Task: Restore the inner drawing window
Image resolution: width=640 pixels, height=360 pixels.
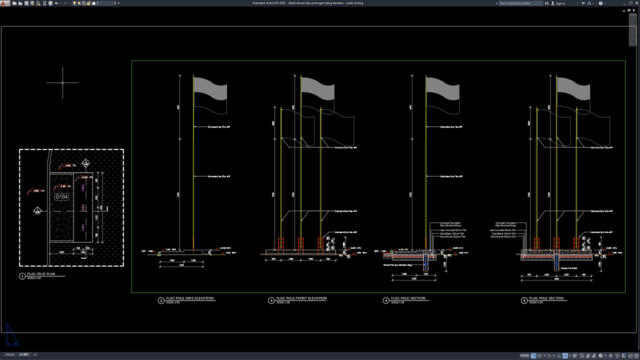Action: 629,11
